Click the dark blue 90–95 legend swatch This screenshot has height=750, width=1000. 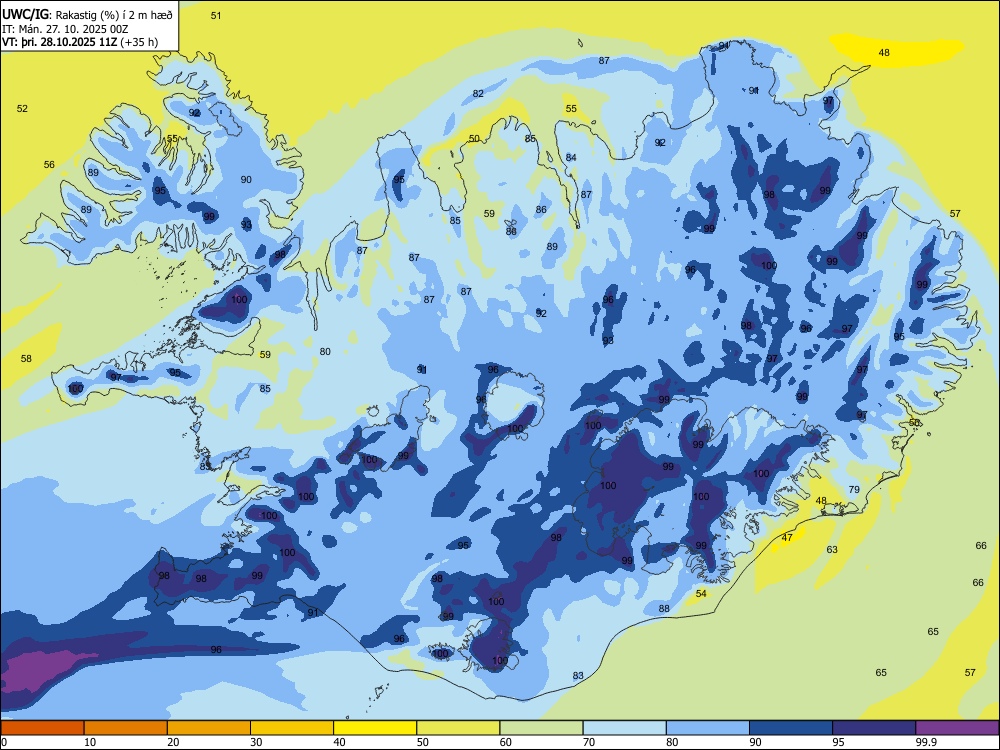[791, 728]
